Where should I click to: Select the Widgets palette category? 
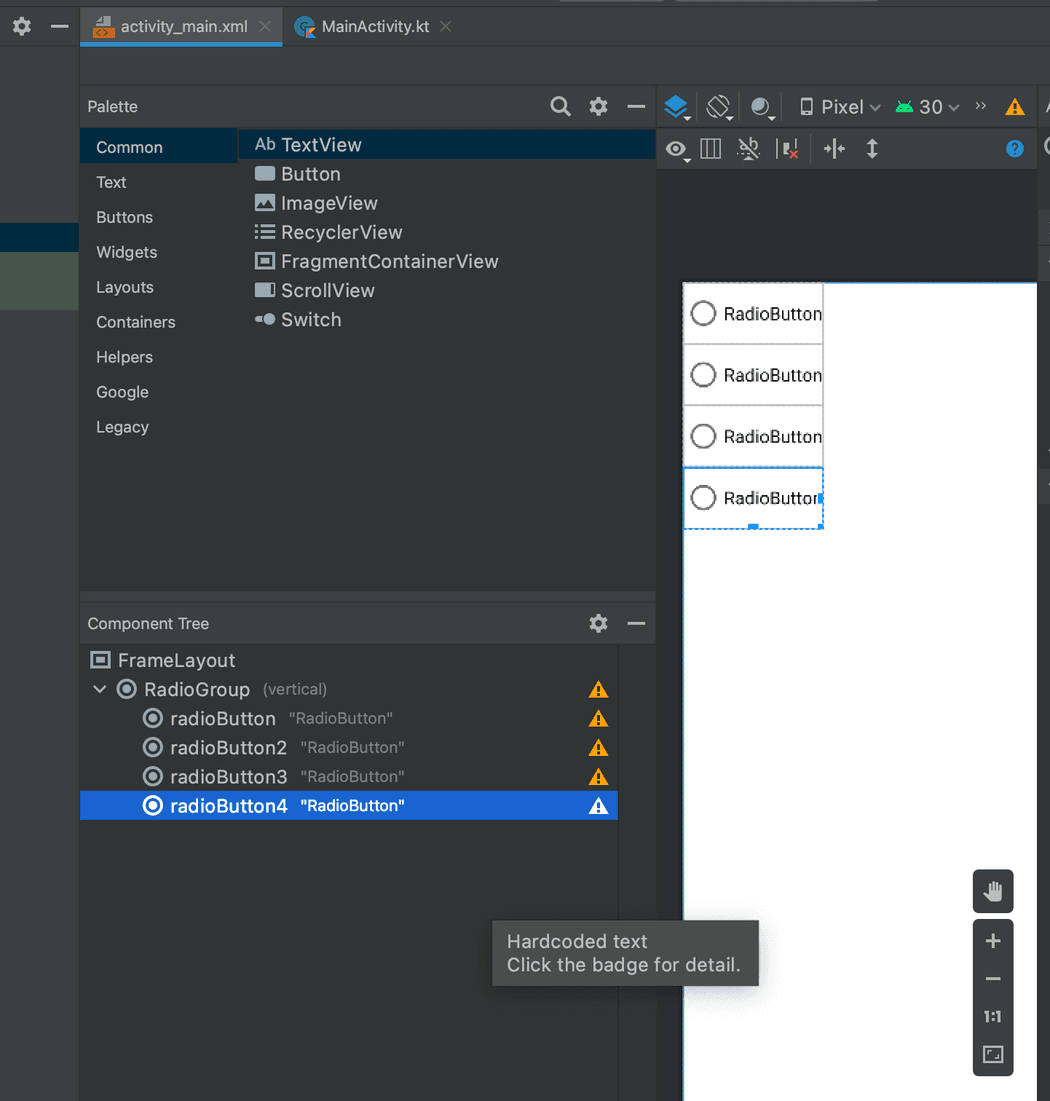pos(127,252)
